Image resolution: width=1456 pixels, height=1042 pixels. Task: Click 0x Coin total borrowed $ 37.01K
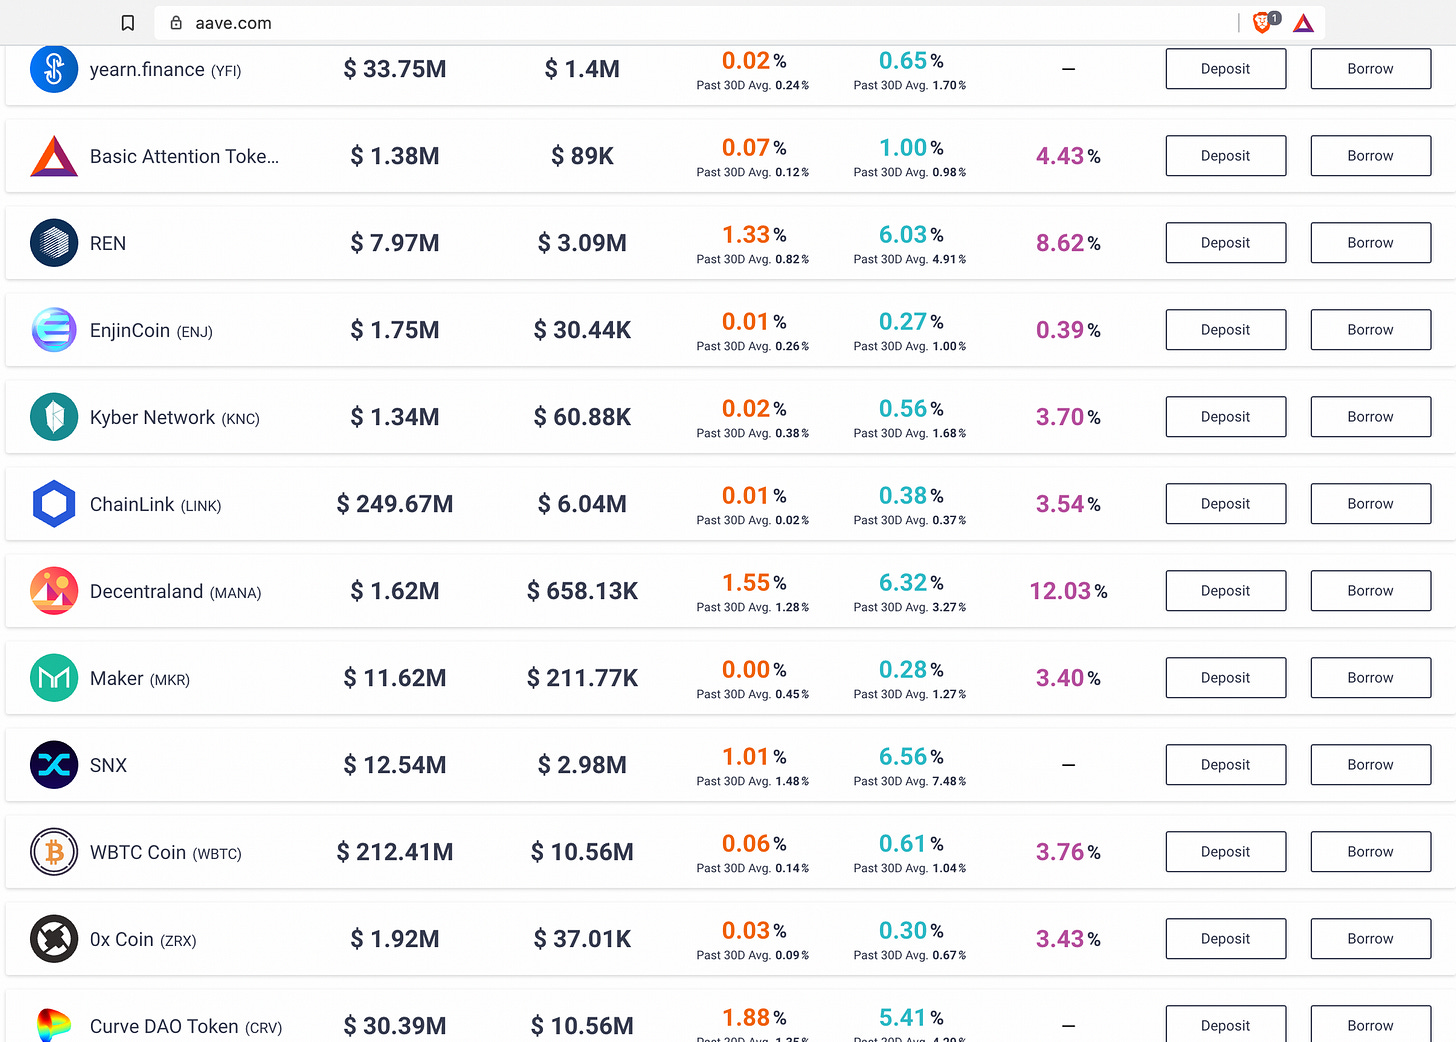[582, 939]
